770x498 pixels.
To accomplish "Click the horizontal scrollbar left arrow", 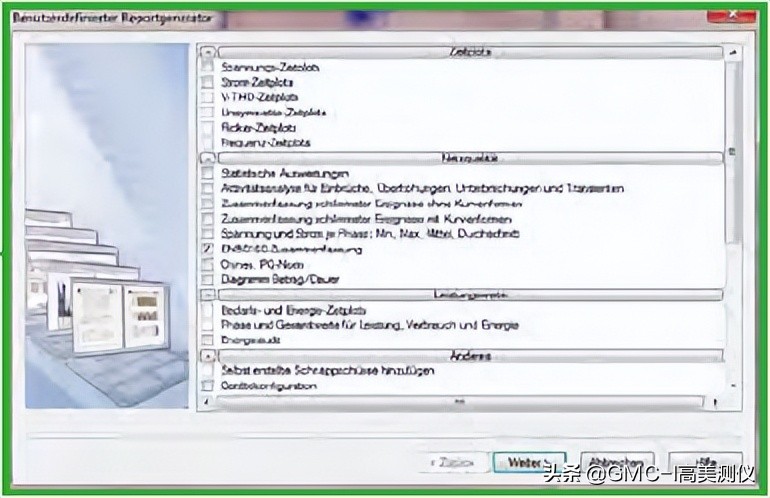I will [x=206, y=402].
